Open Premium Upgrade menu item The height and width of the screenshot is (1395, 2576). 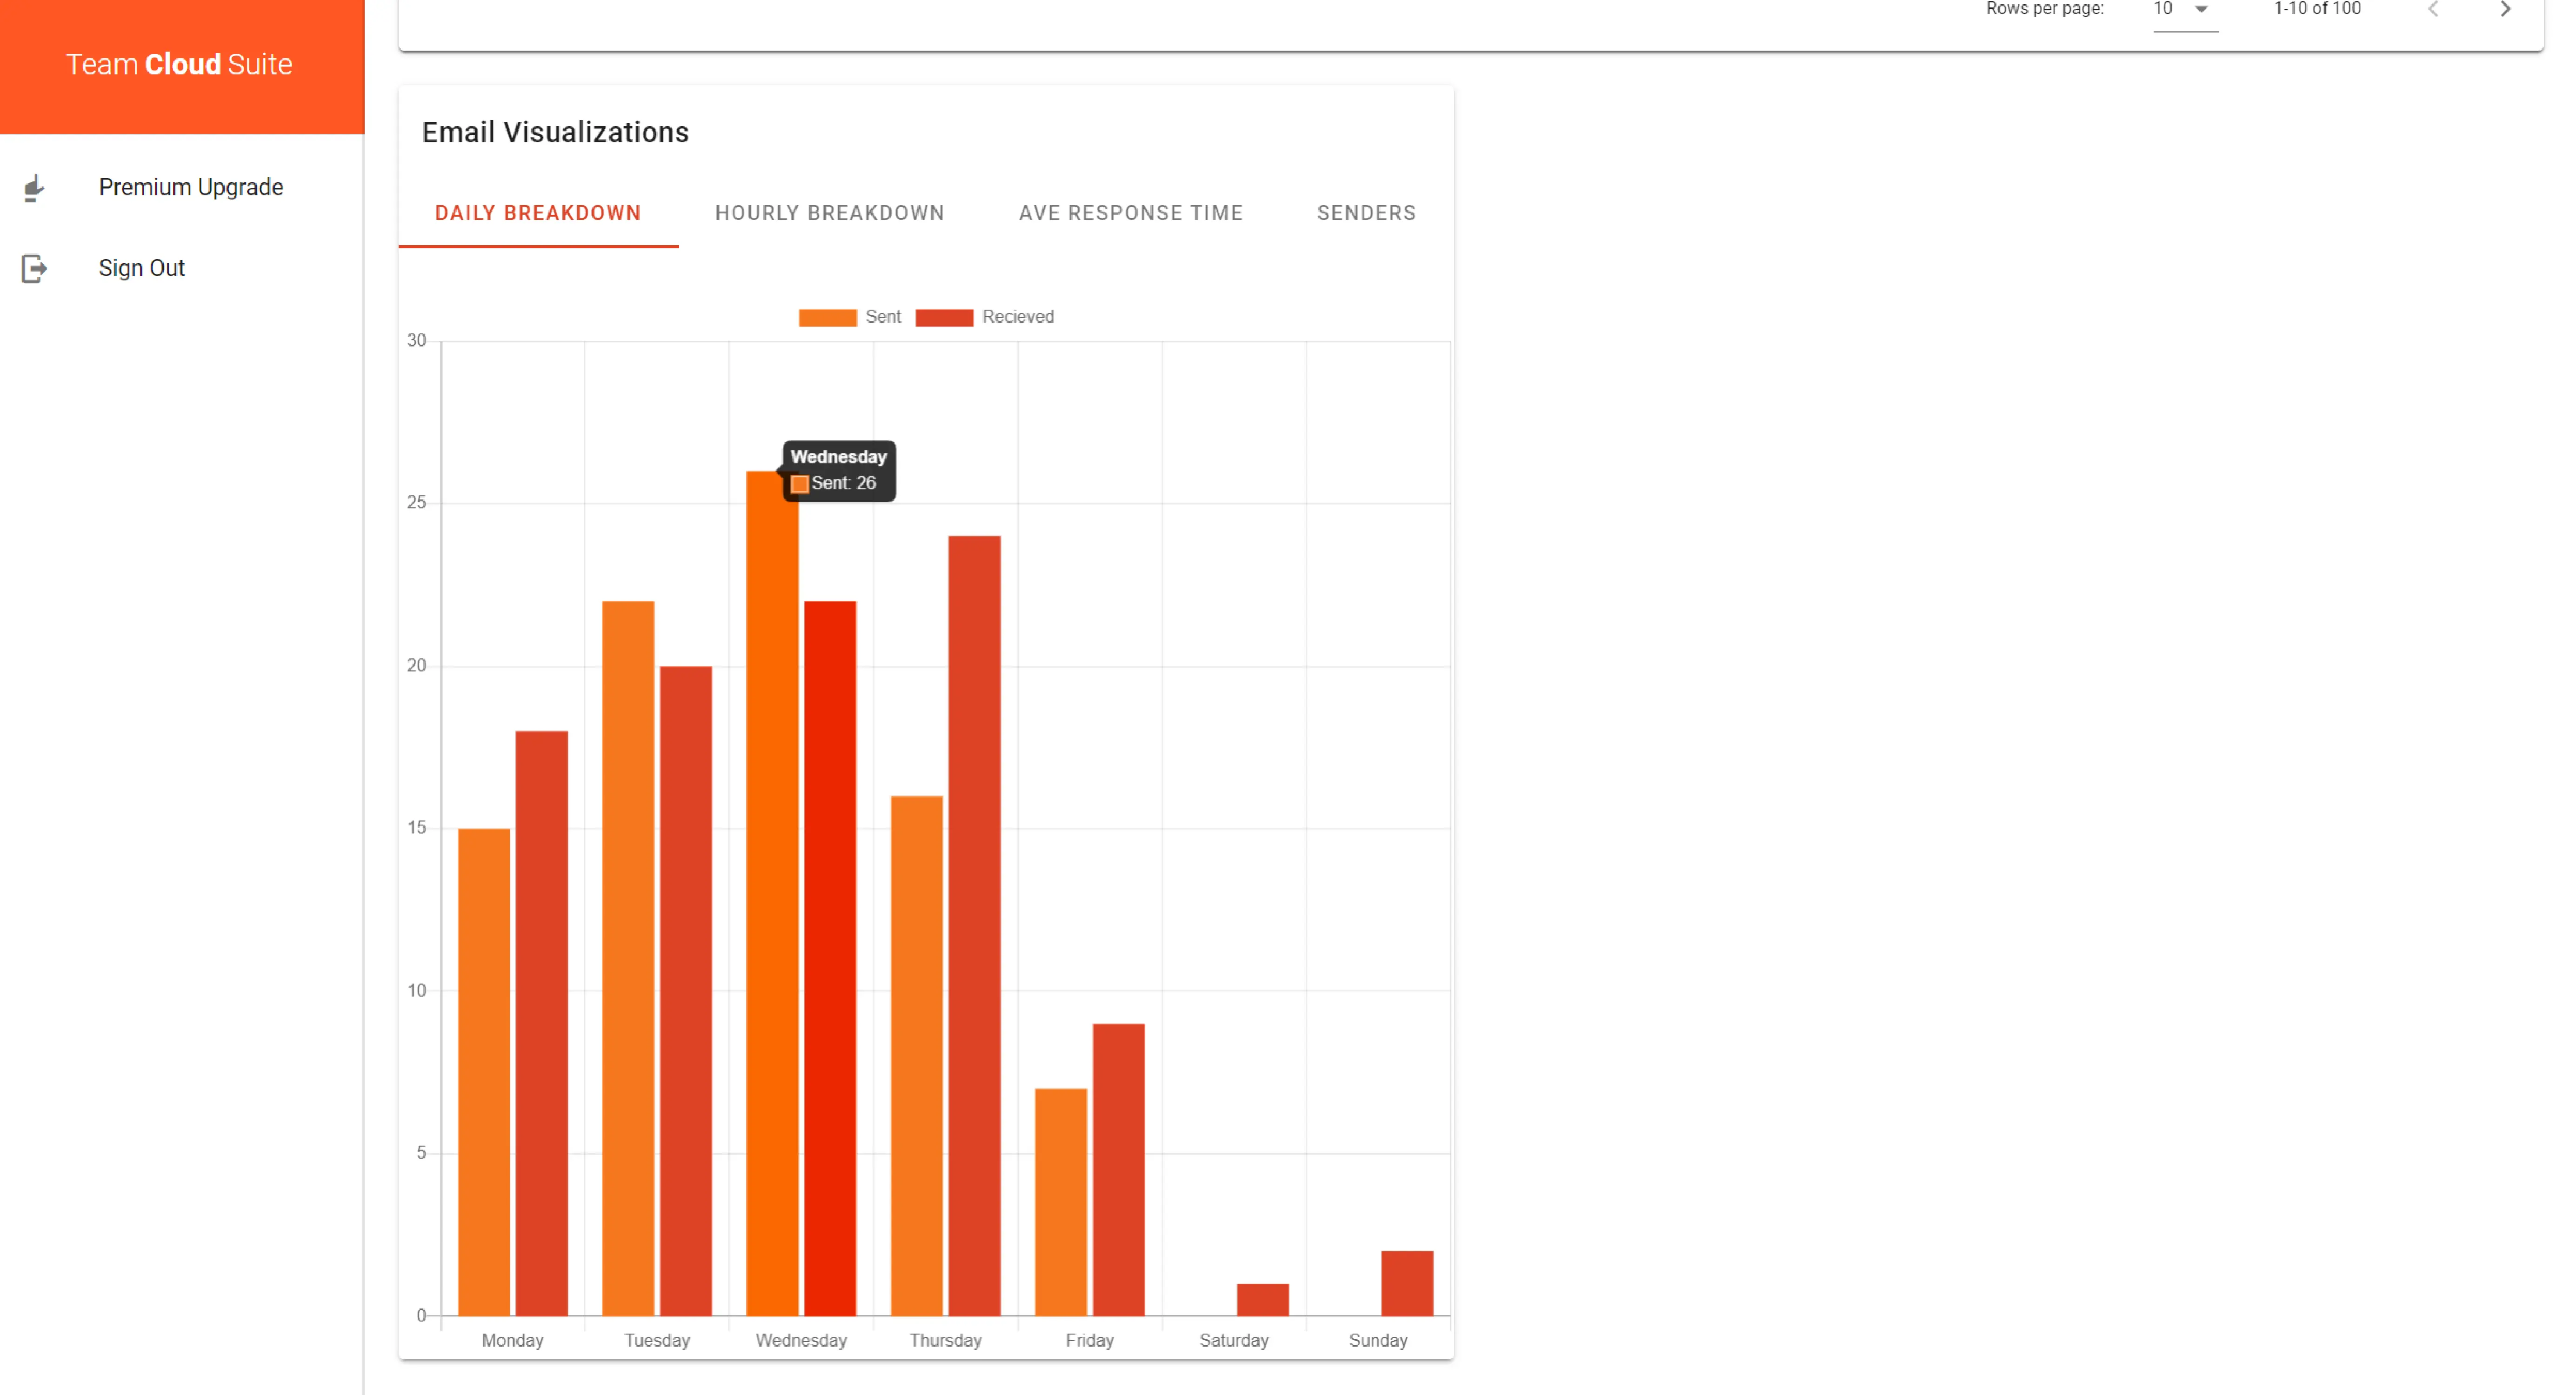pos(182,187)
